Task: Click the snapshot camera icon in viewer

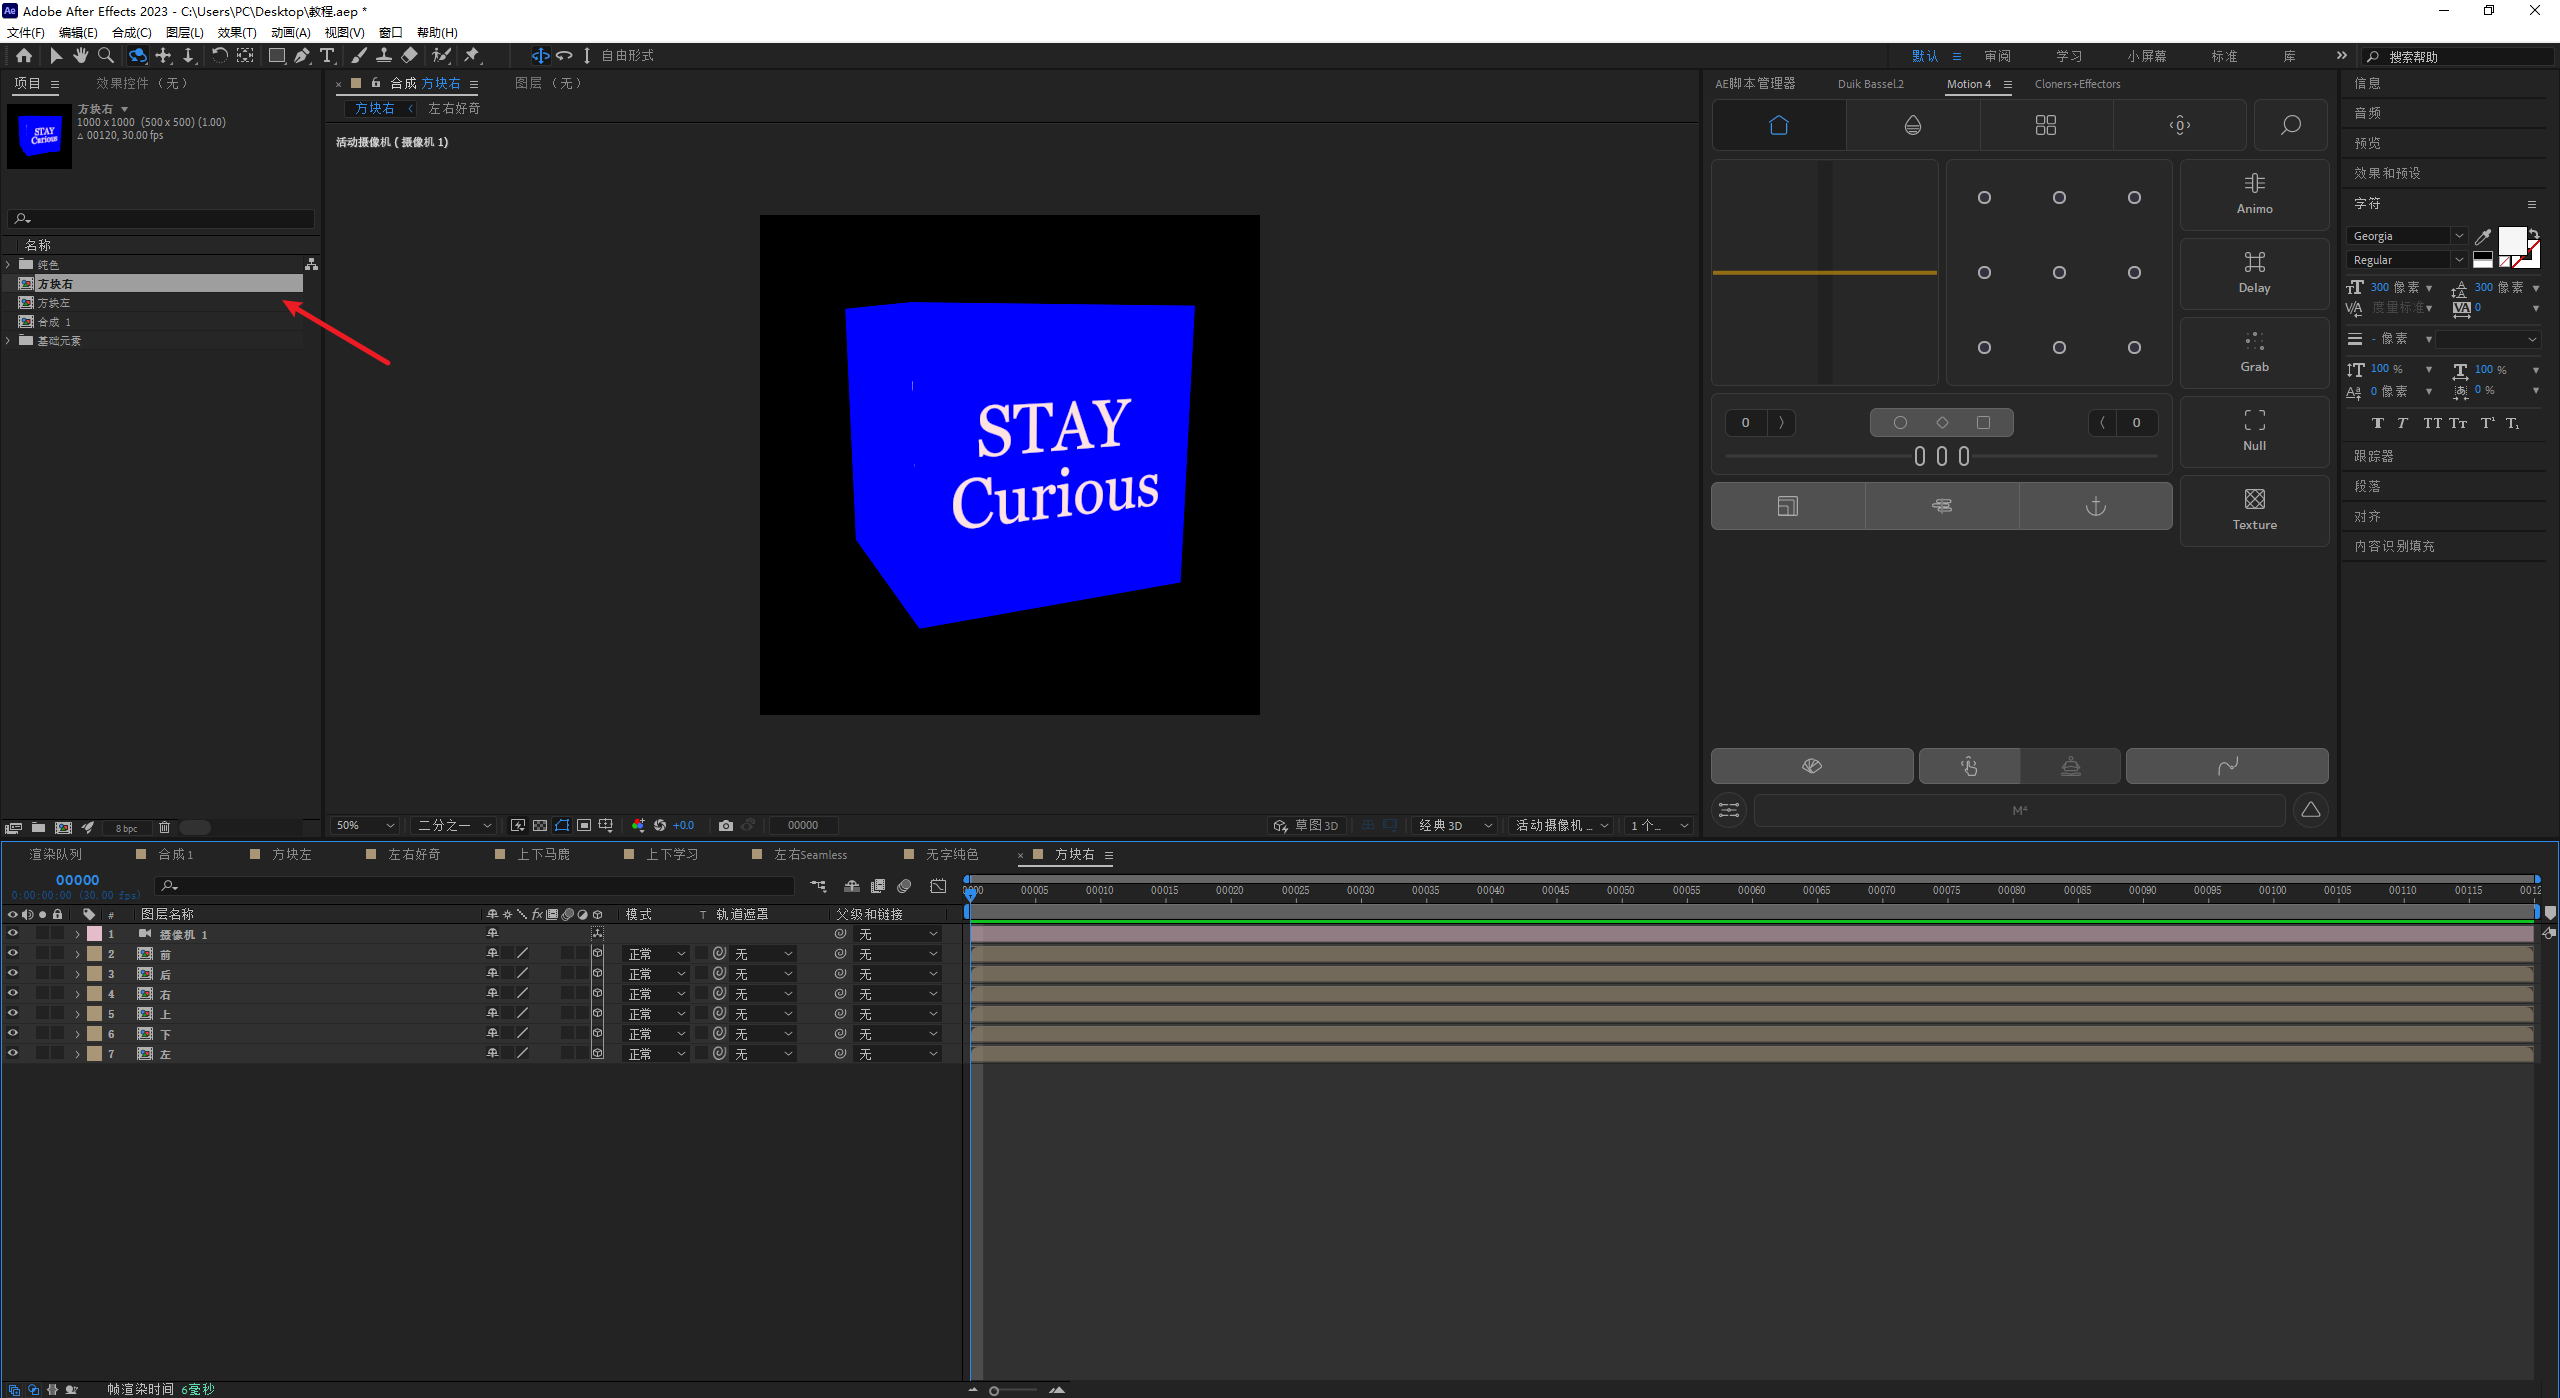Action: (726, 825)
